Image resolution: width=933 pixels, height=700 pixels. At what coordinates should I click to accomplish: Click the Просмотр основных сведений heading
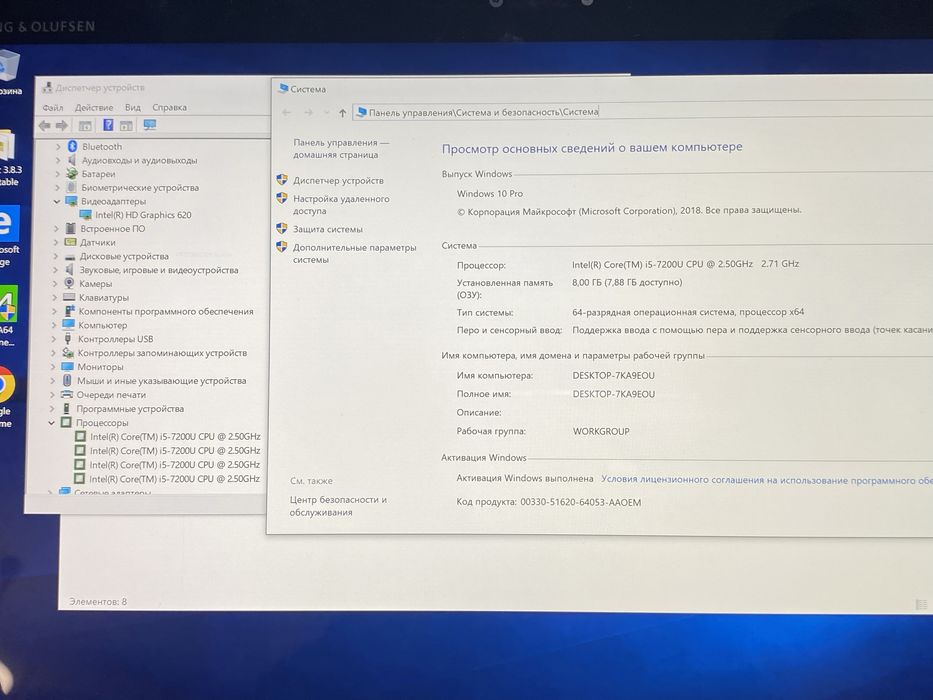[592, 147]
